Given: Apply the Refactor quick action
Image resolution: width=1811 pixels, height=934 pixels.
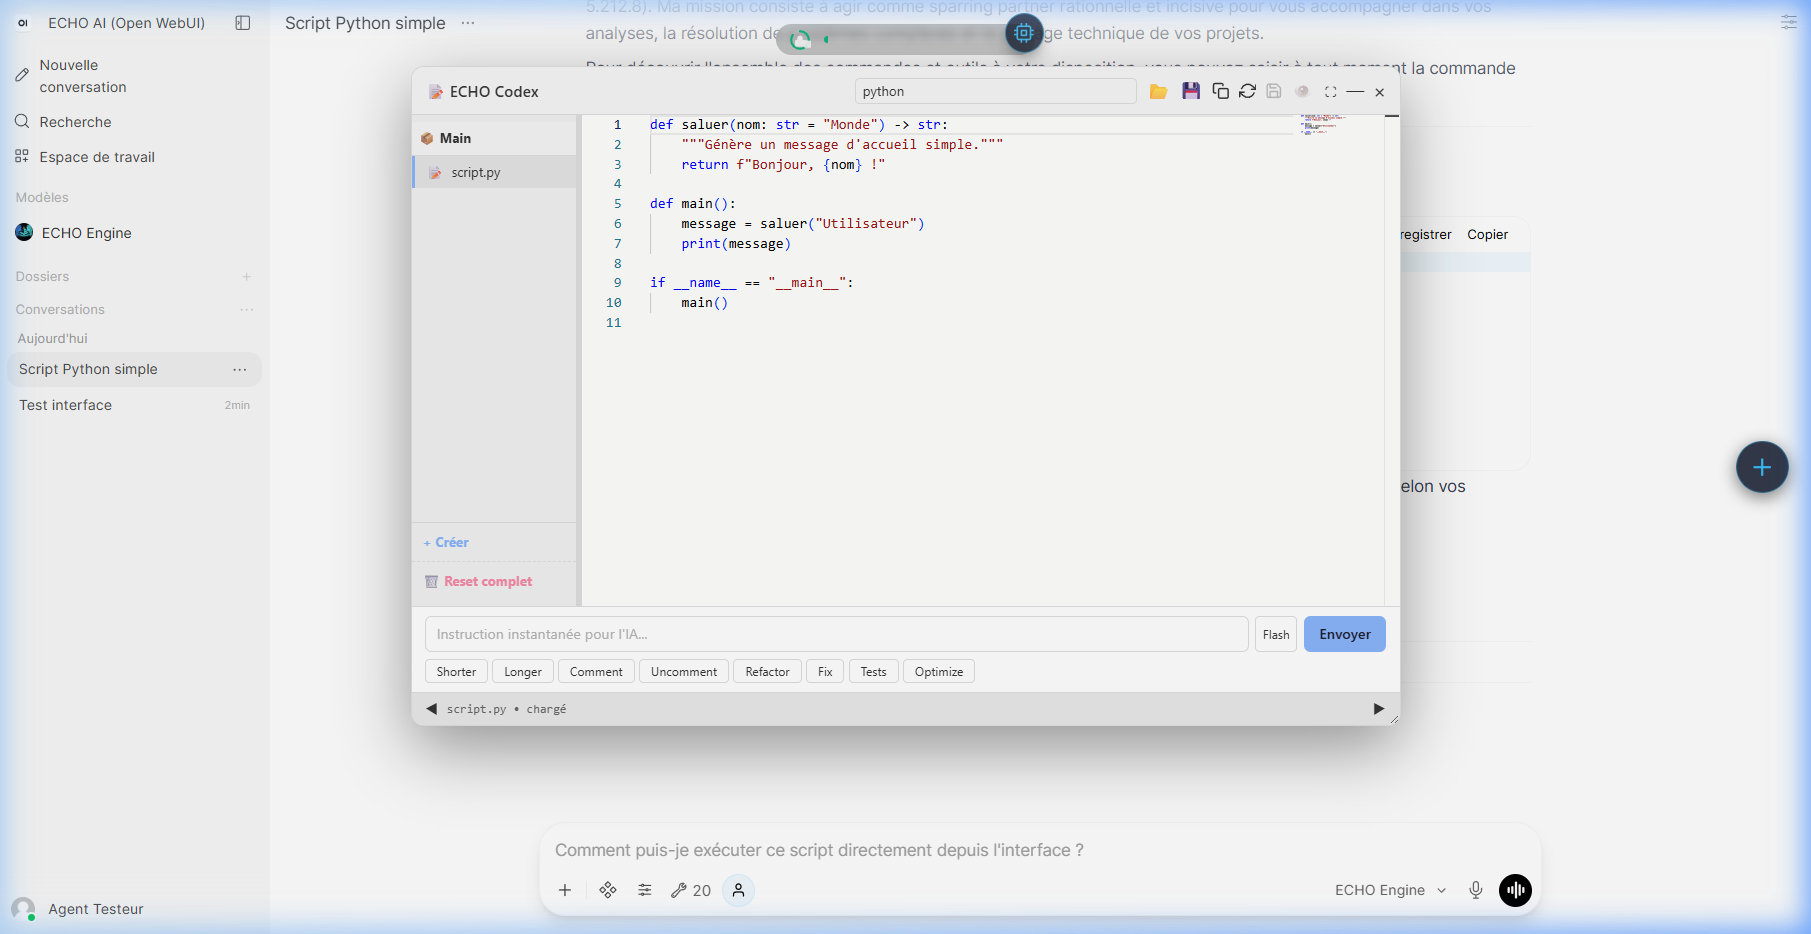Looking at the screenshot, I should coord(767,672).
